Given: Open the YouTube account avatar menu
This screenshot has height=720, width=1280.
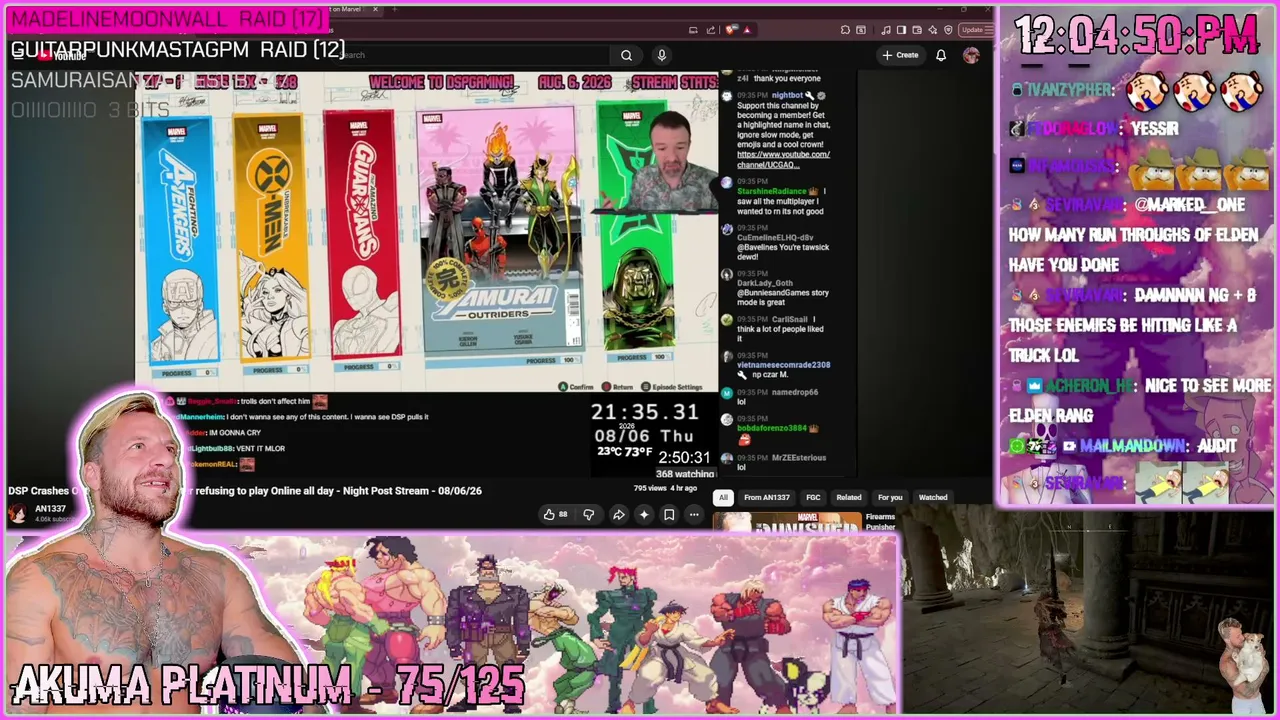Looking at the screenshot, I should [970, 56].
